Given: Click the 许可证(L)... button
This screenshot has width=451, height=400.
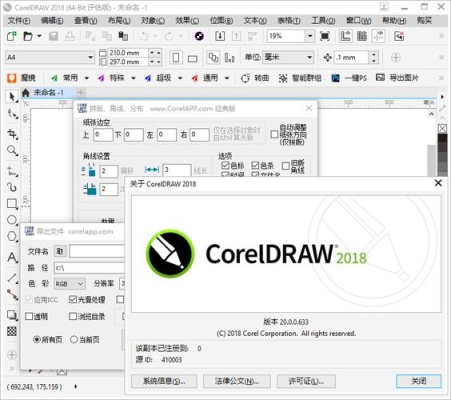Looking at the screenshot, I should [306, 381].
